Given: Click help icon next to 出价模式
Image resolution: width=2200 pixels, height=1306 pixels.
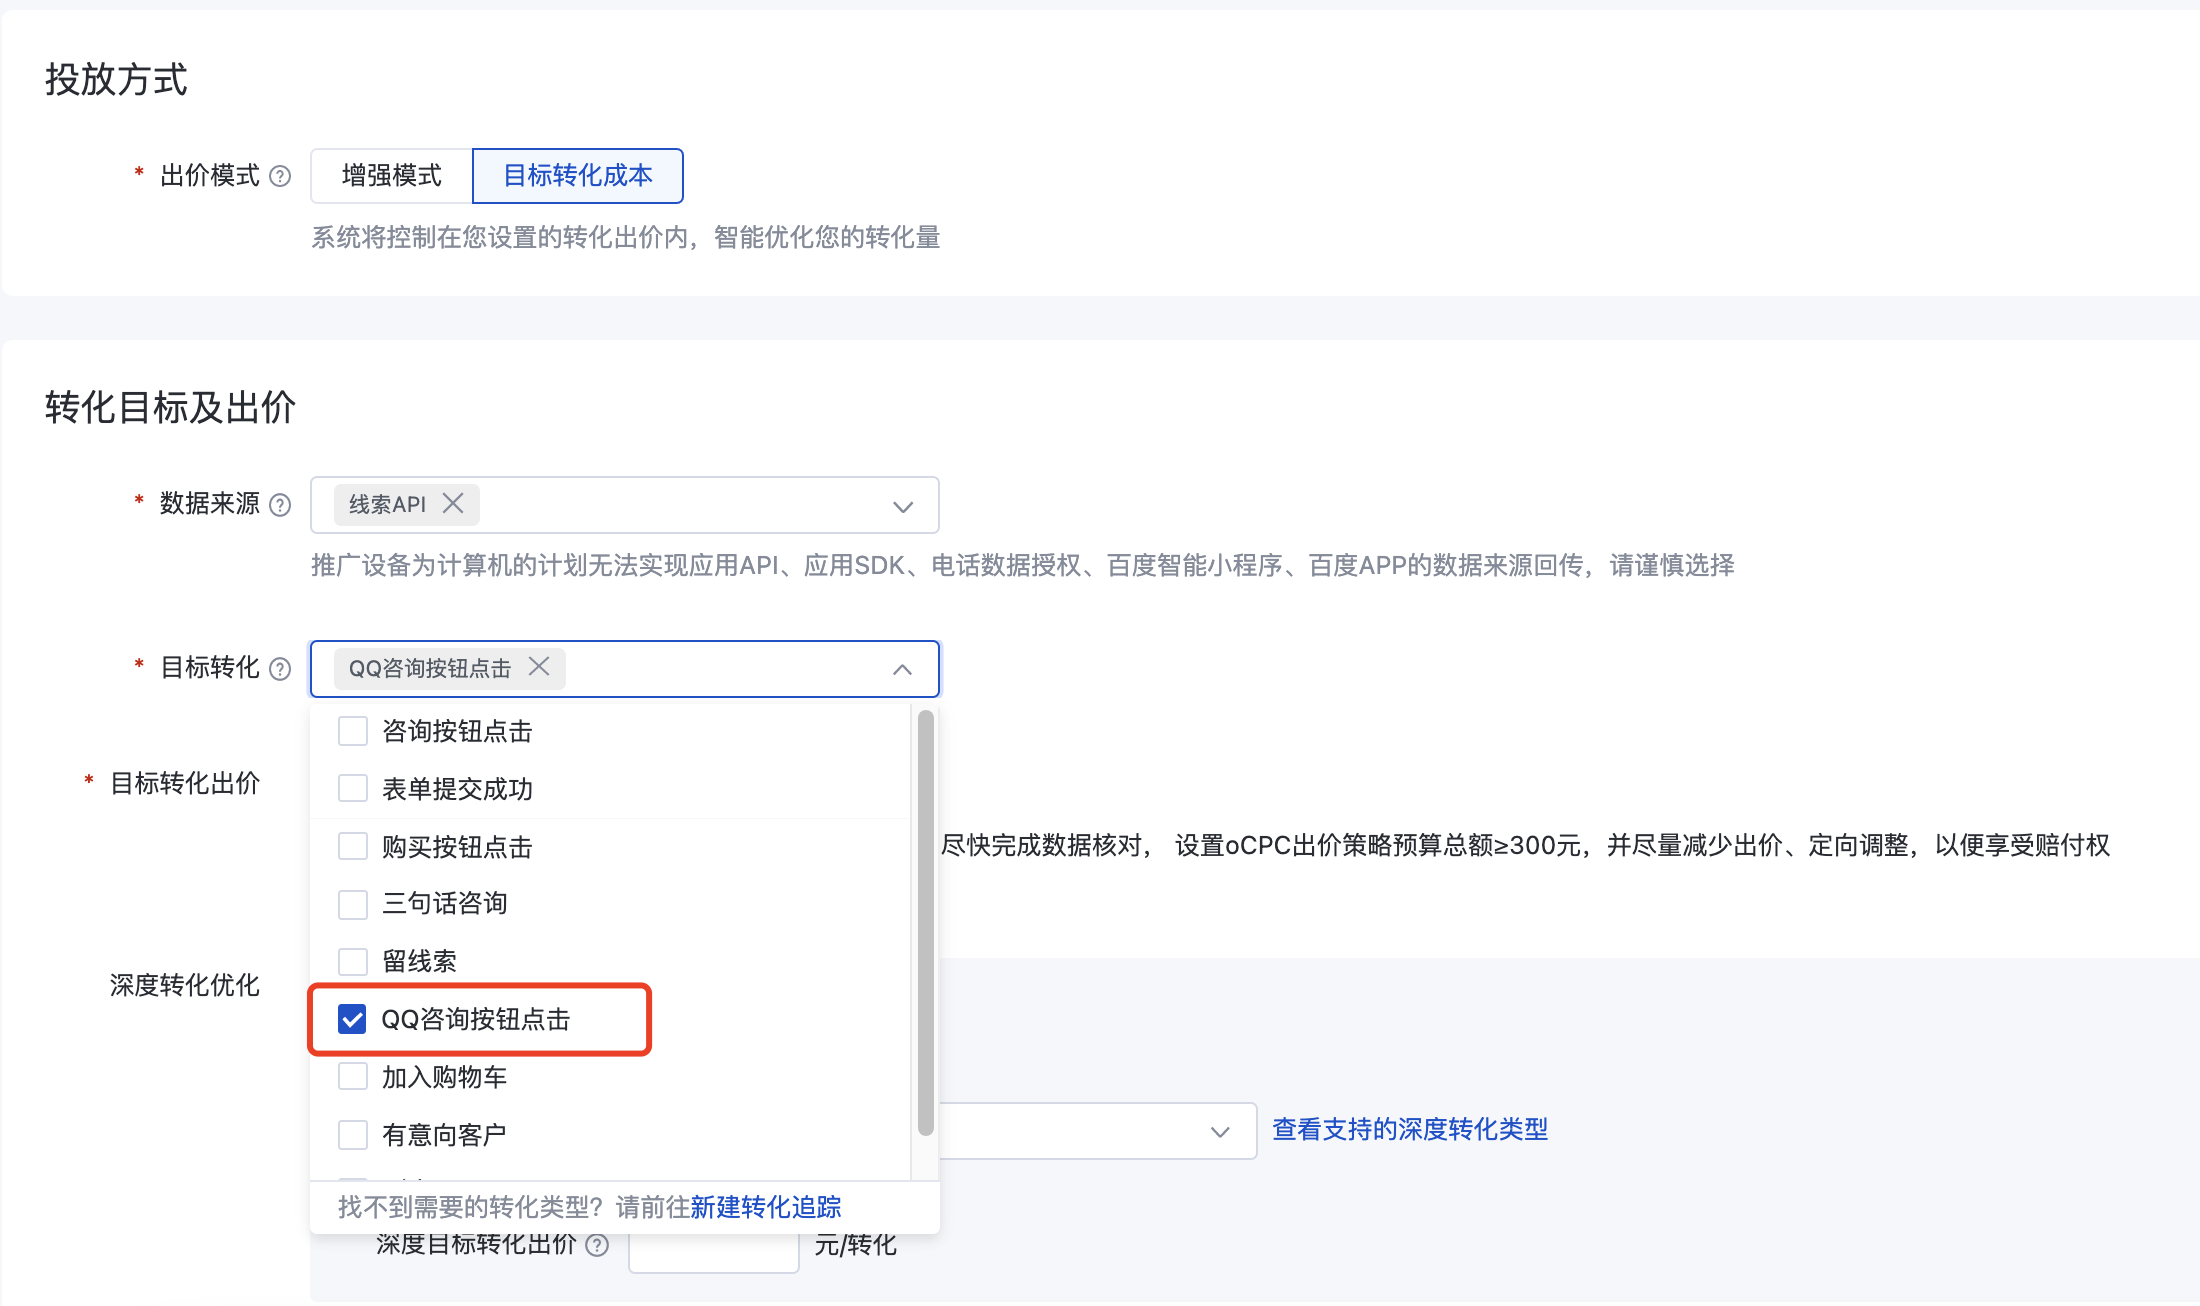Looking at the screenshot, I should (281, 176).
